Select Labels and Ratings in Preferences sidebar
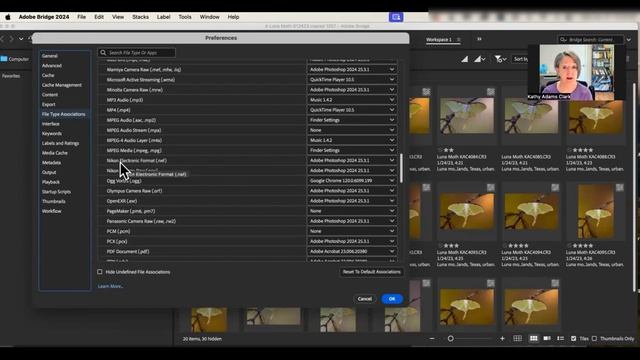Image resolution: width=640 pixels, height=360 pixels. coord(60,143)
